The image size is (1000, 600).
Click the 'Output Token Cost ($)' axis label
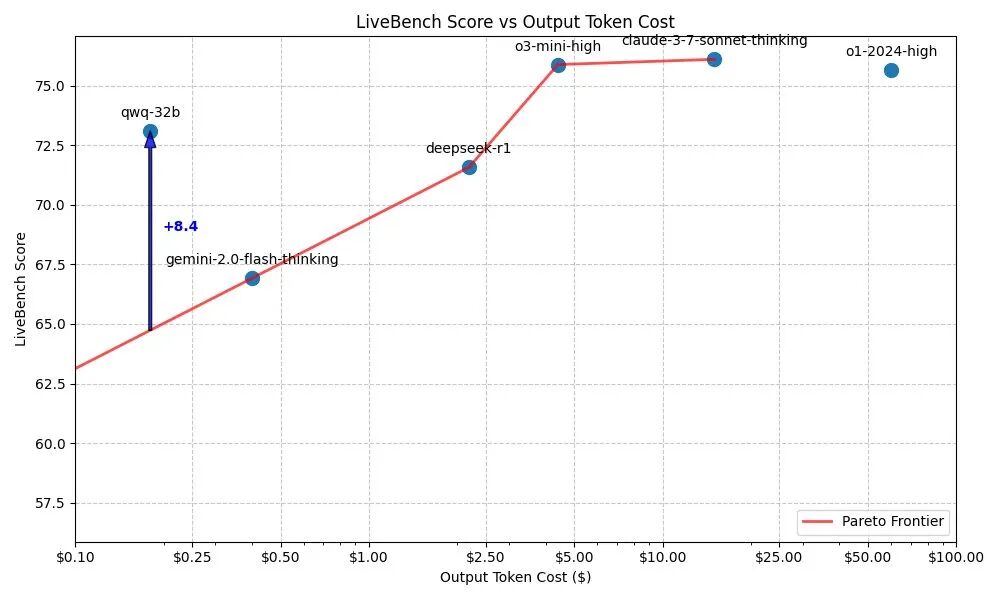515,577
